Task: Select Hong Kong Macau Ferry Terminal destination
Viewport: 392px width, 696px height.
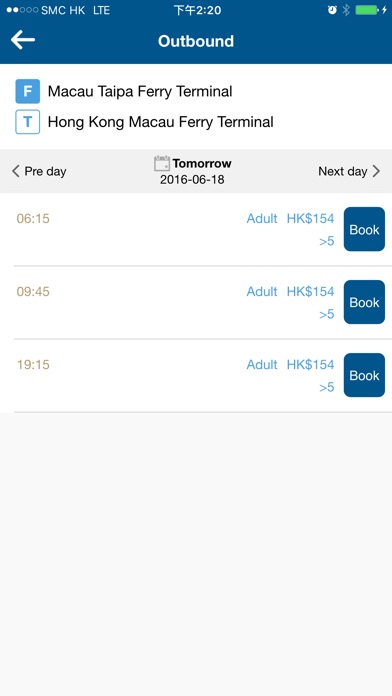Action: [160, 122]
